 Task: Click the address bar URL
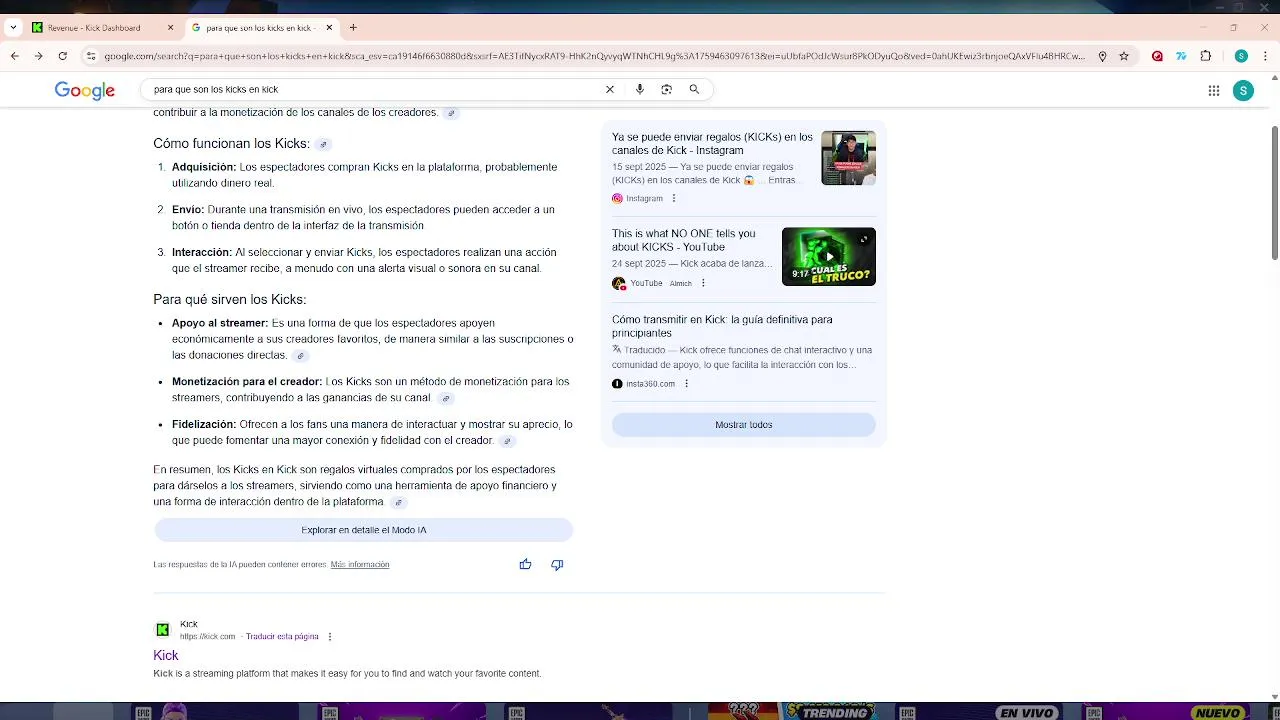pos(594,56)
